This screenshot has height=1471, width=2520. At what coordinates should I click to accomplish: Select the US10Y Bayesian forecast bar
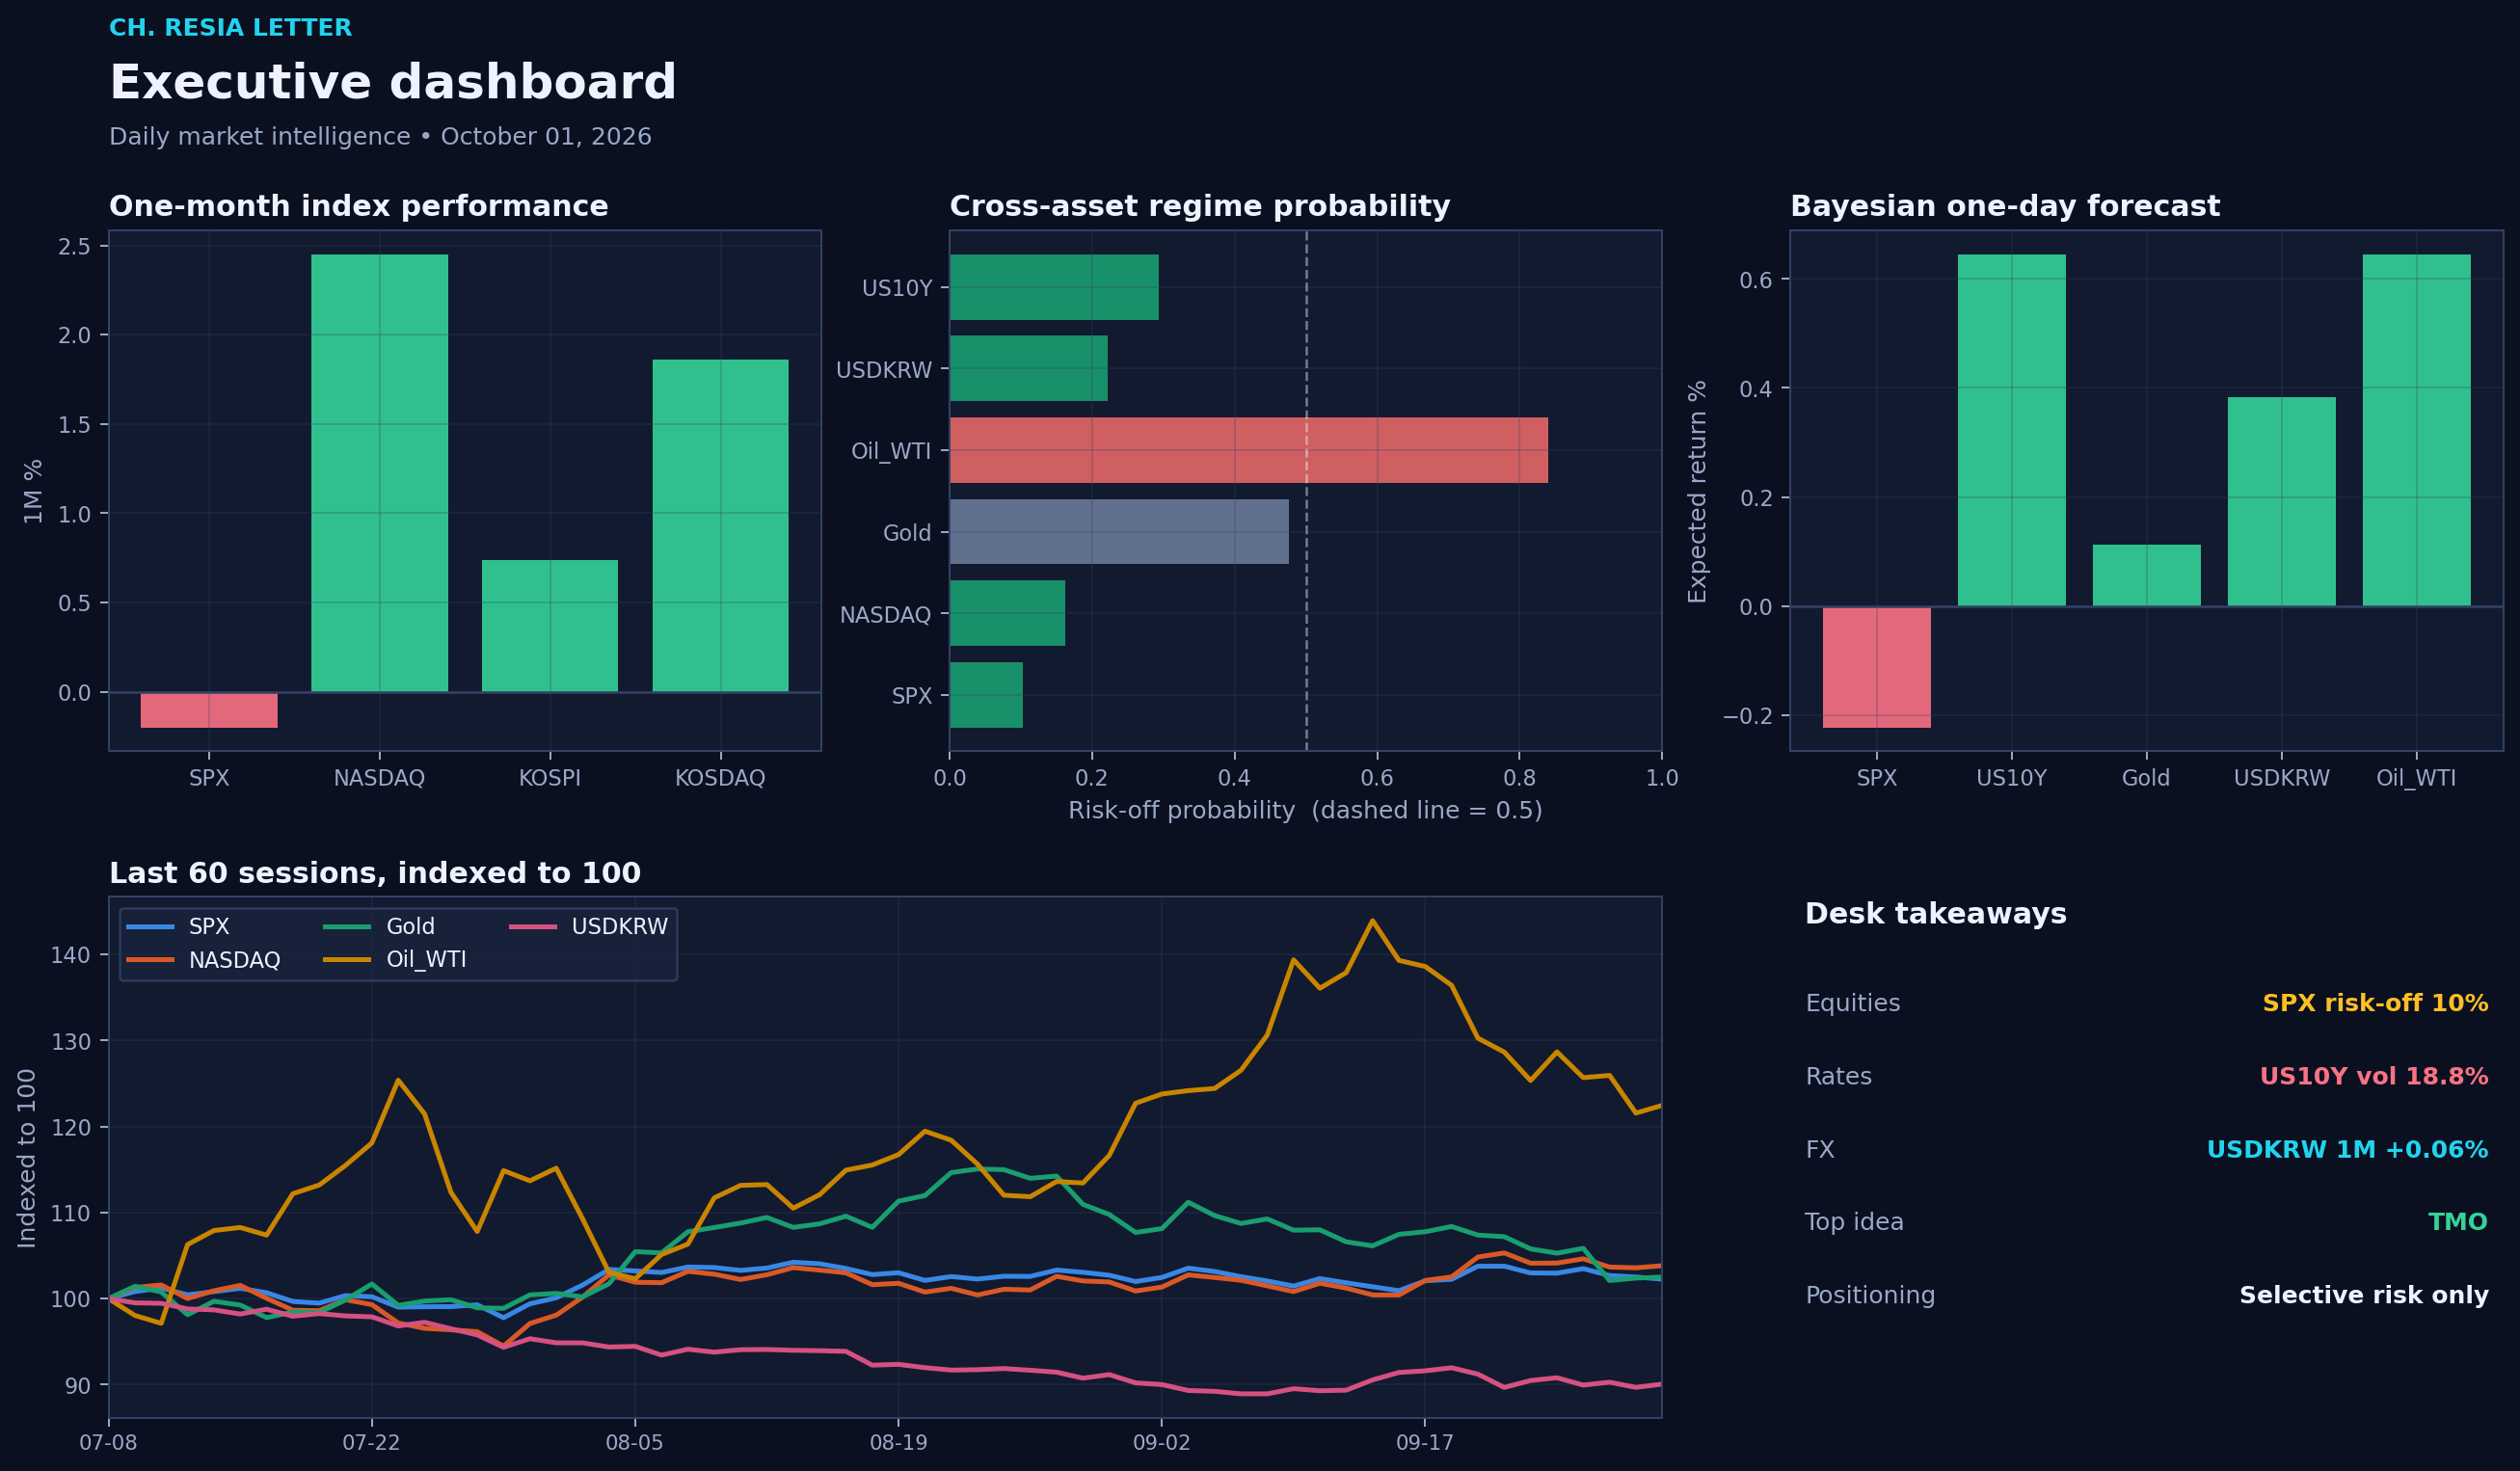[2012, 430]
